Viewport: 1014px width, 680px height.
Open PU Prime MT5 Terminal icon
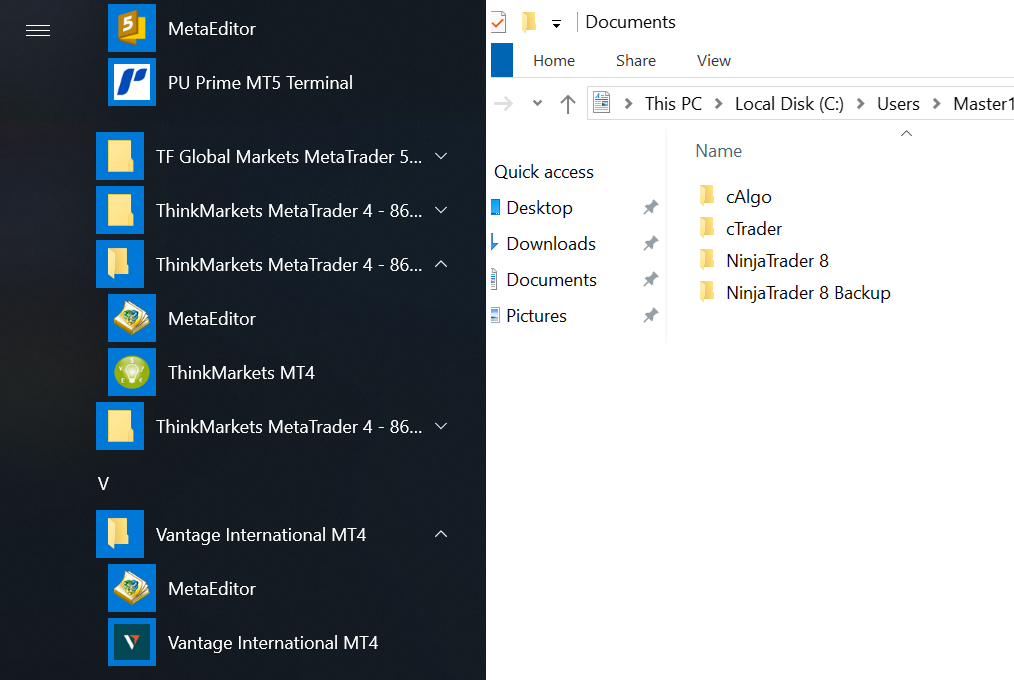click(132, 82)
